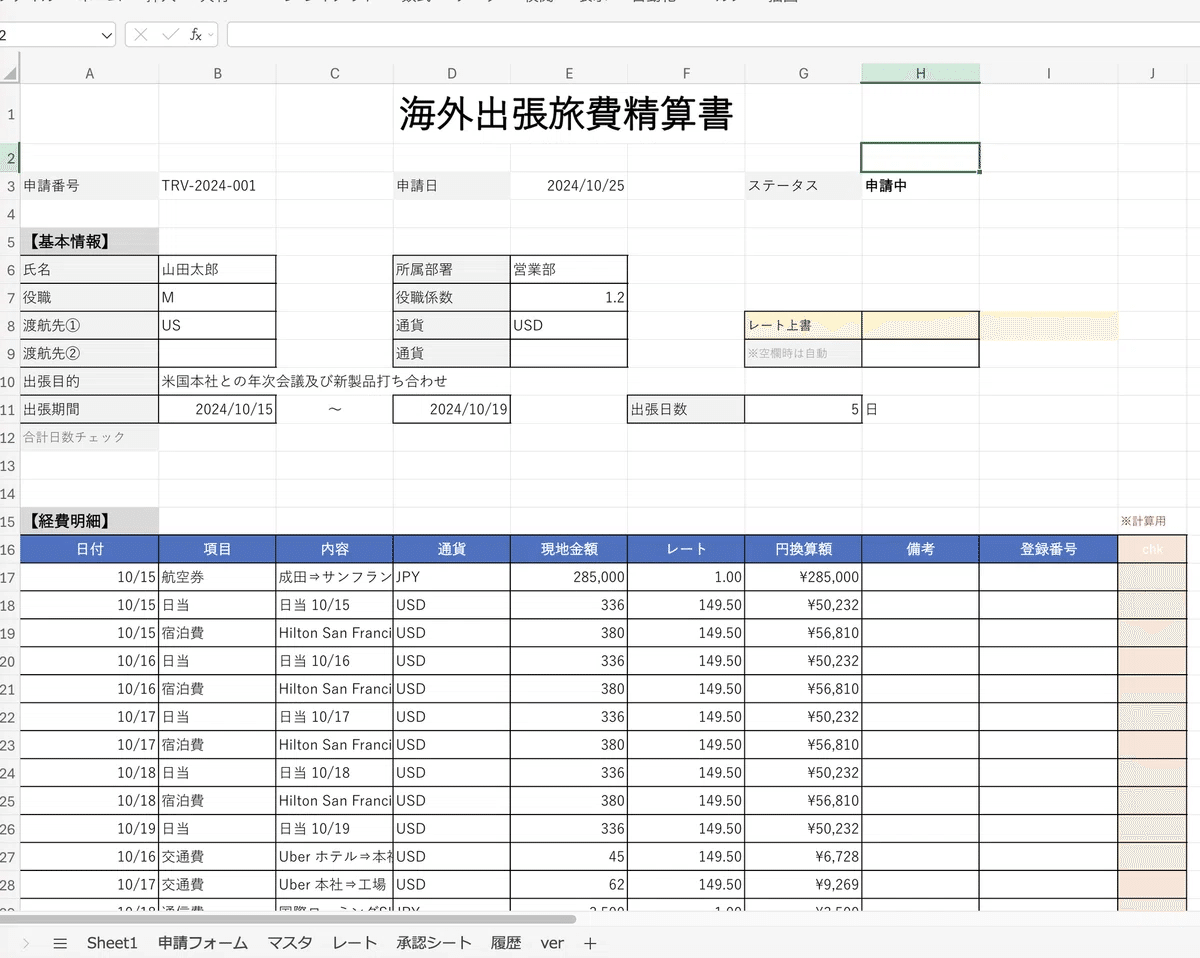This screenshot has width=1200, height=958.
Task: Click the レート上書 yellow input cell
Action: pyautogui.click(x=920, y=325)
